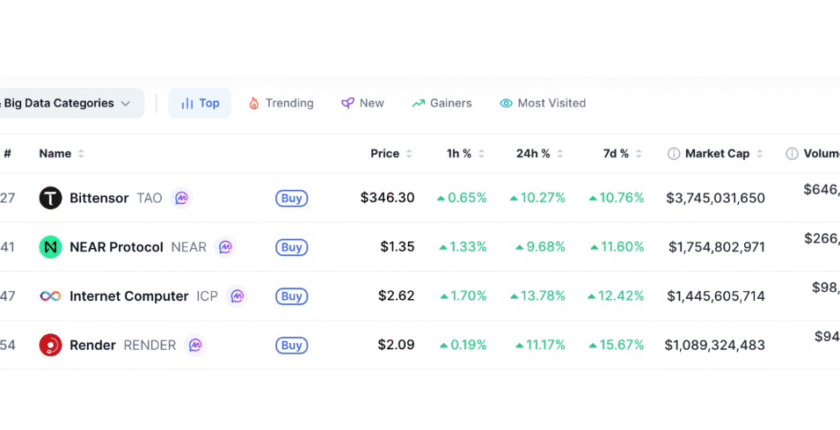Click the purple badge icon beside NEAR
Viewport: 840px width, 430px height.
tap(226, 247)
